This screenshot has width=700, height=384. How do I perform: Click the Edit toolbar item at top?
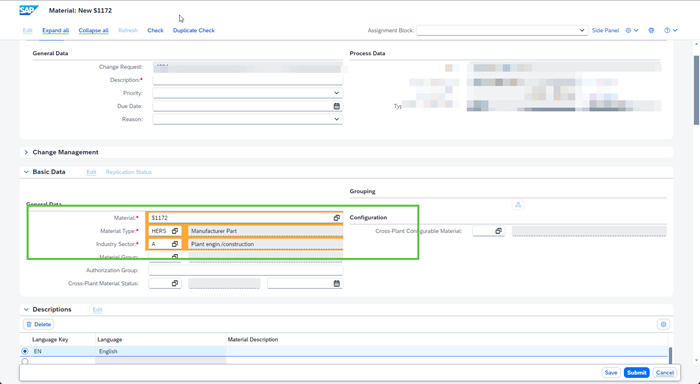click(28, 30)
